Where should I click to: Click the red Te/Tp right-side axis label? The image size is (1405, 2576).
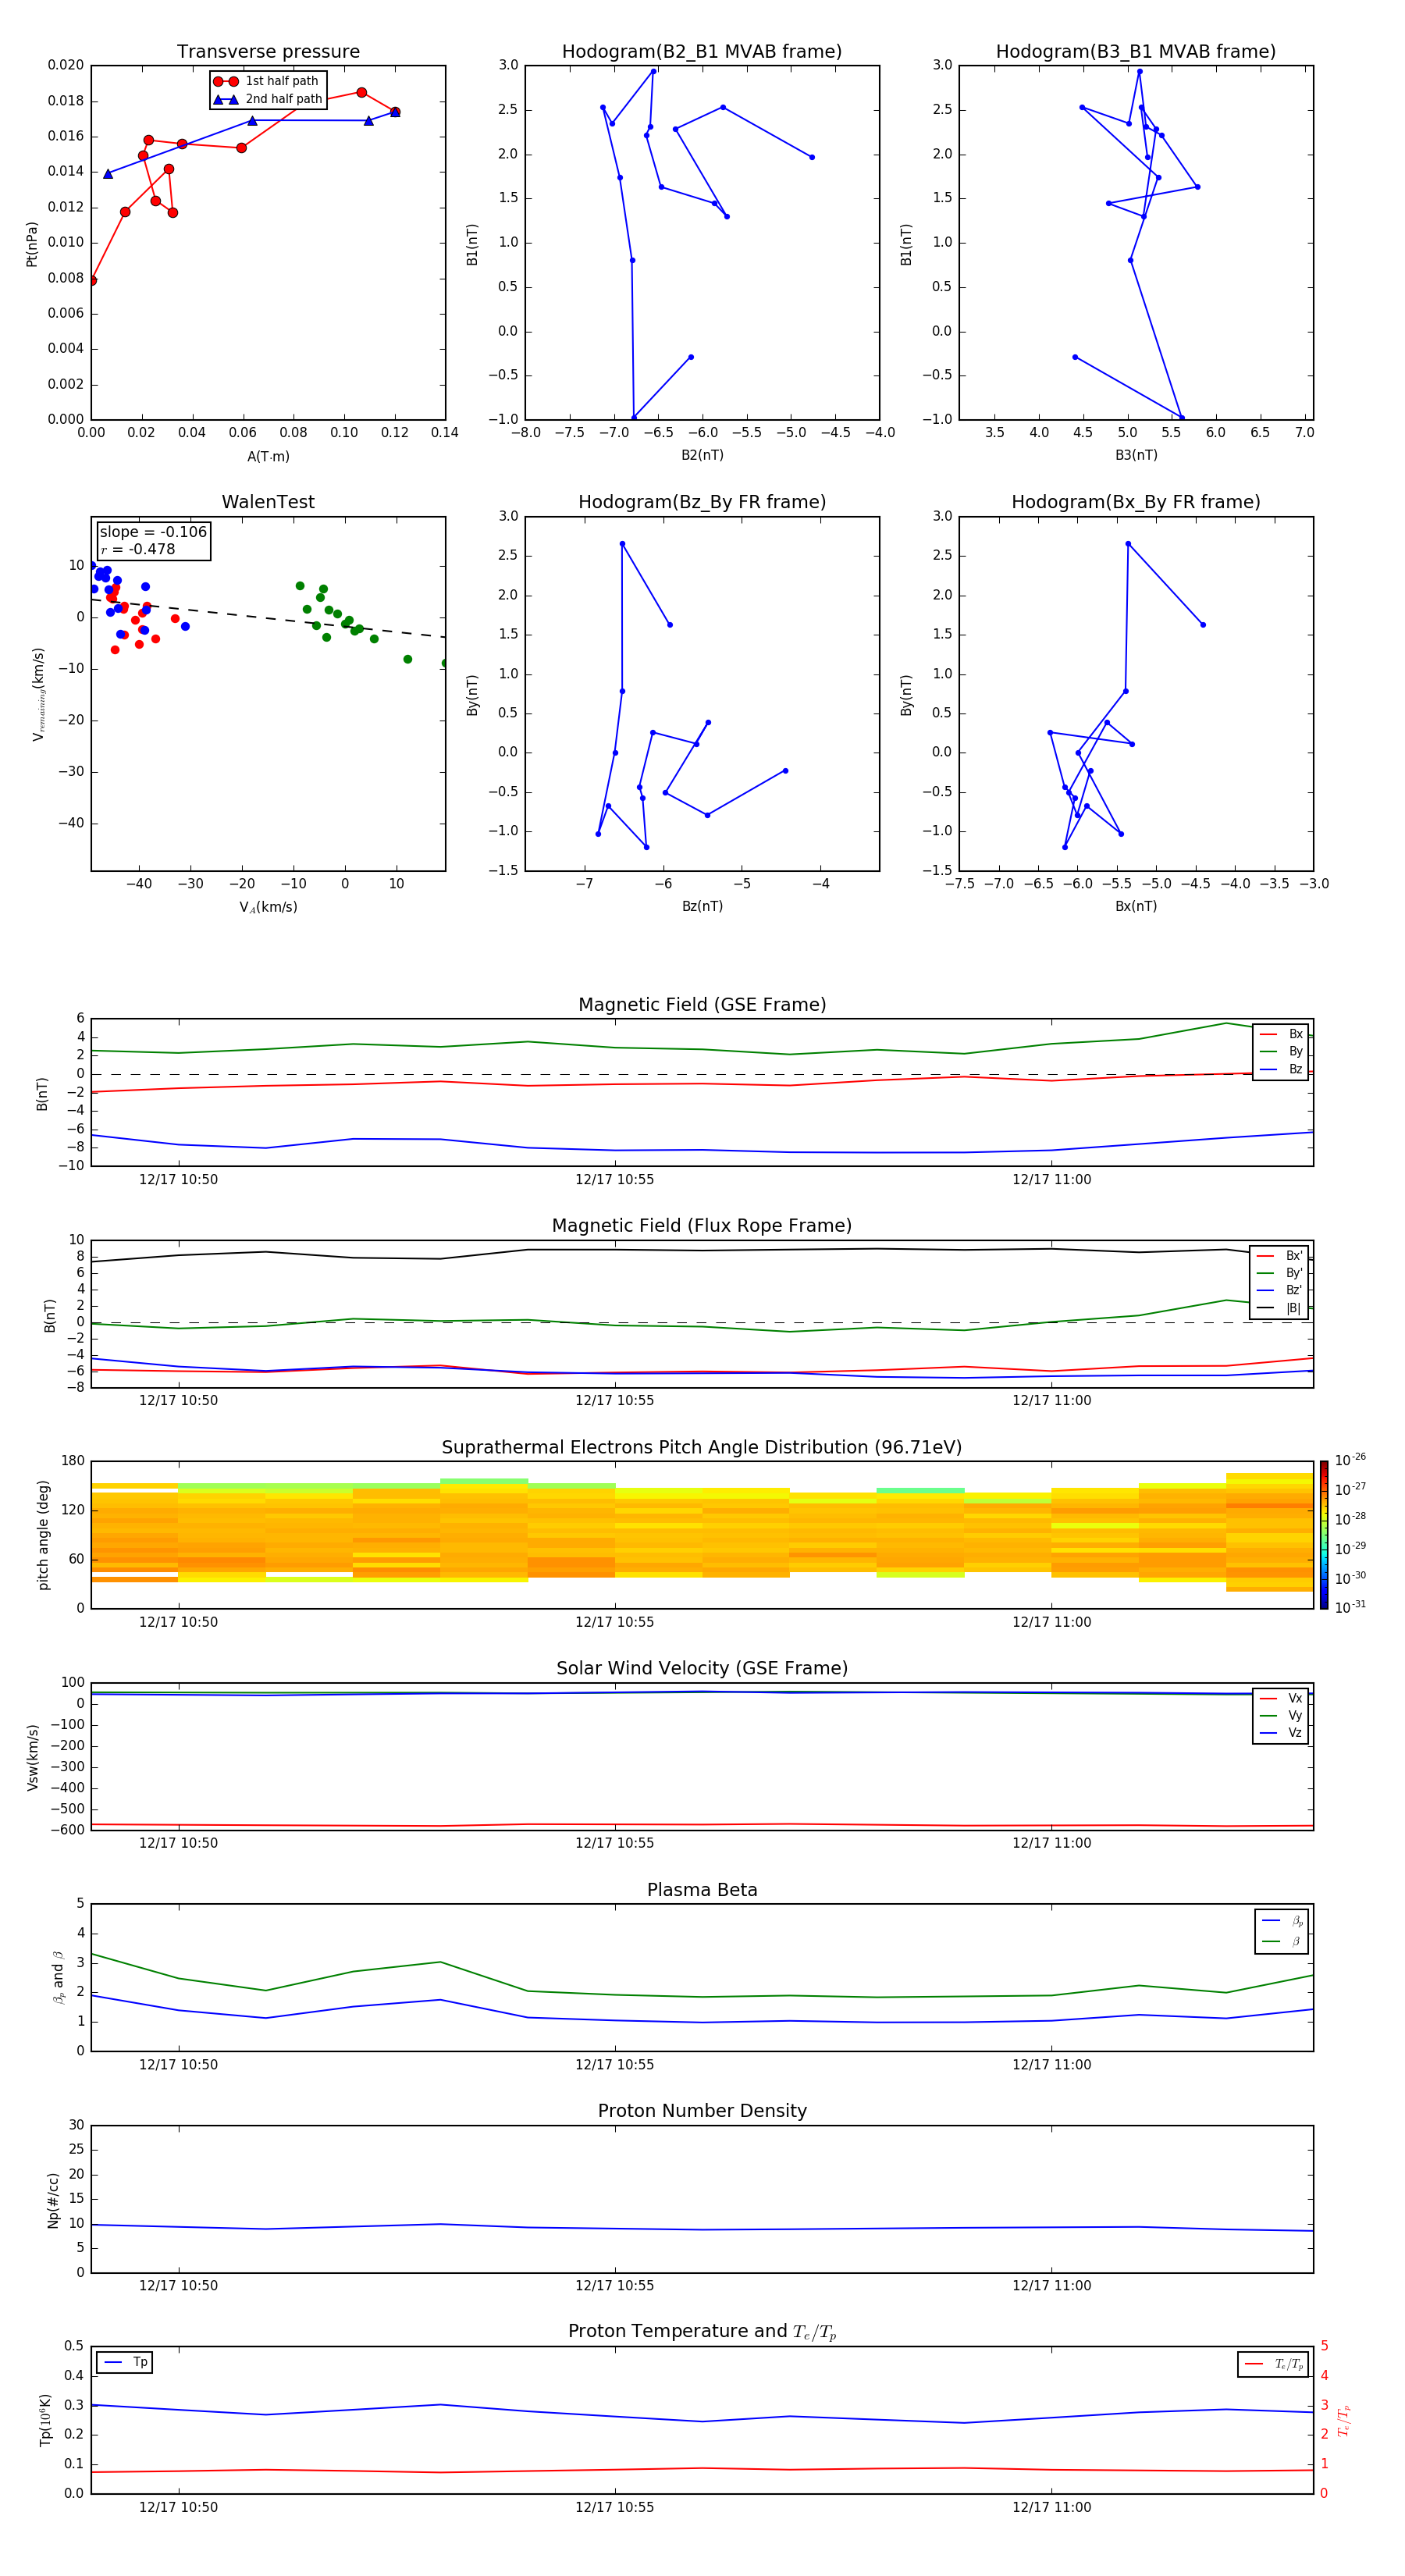pos(1344,2420)
